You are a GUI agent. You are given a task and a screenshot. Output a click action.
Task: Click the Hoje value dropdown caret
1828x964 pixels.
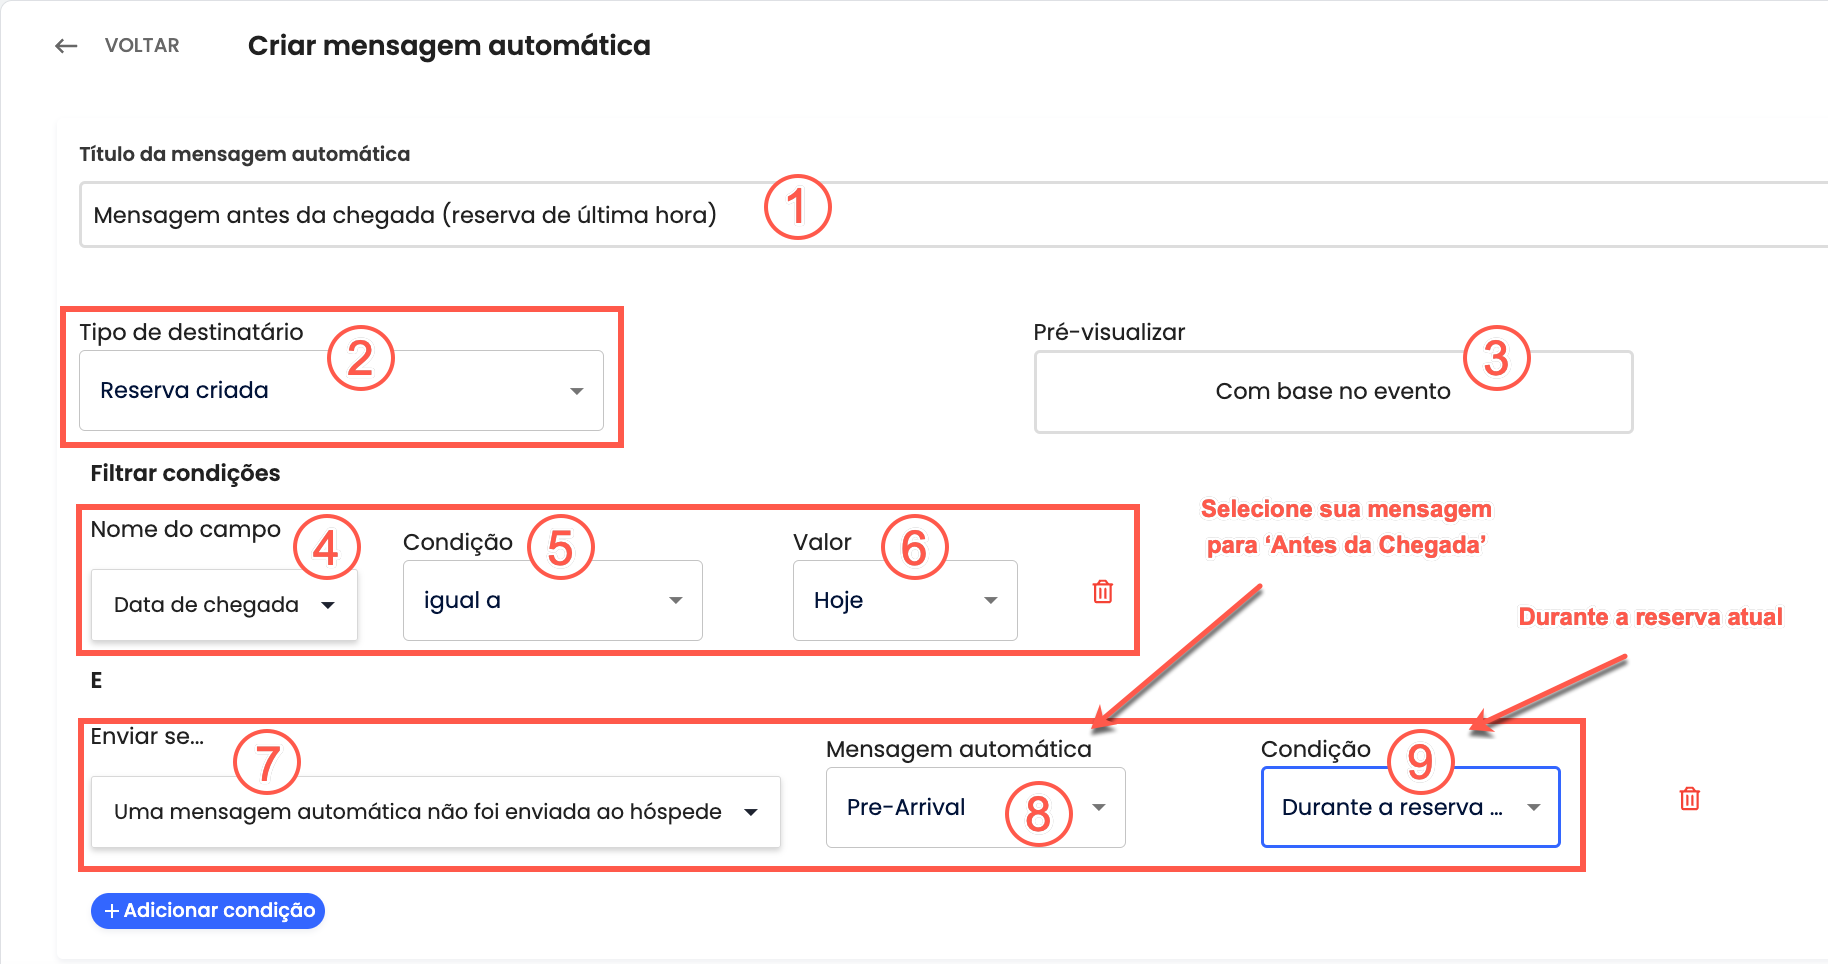pos(991,600)
